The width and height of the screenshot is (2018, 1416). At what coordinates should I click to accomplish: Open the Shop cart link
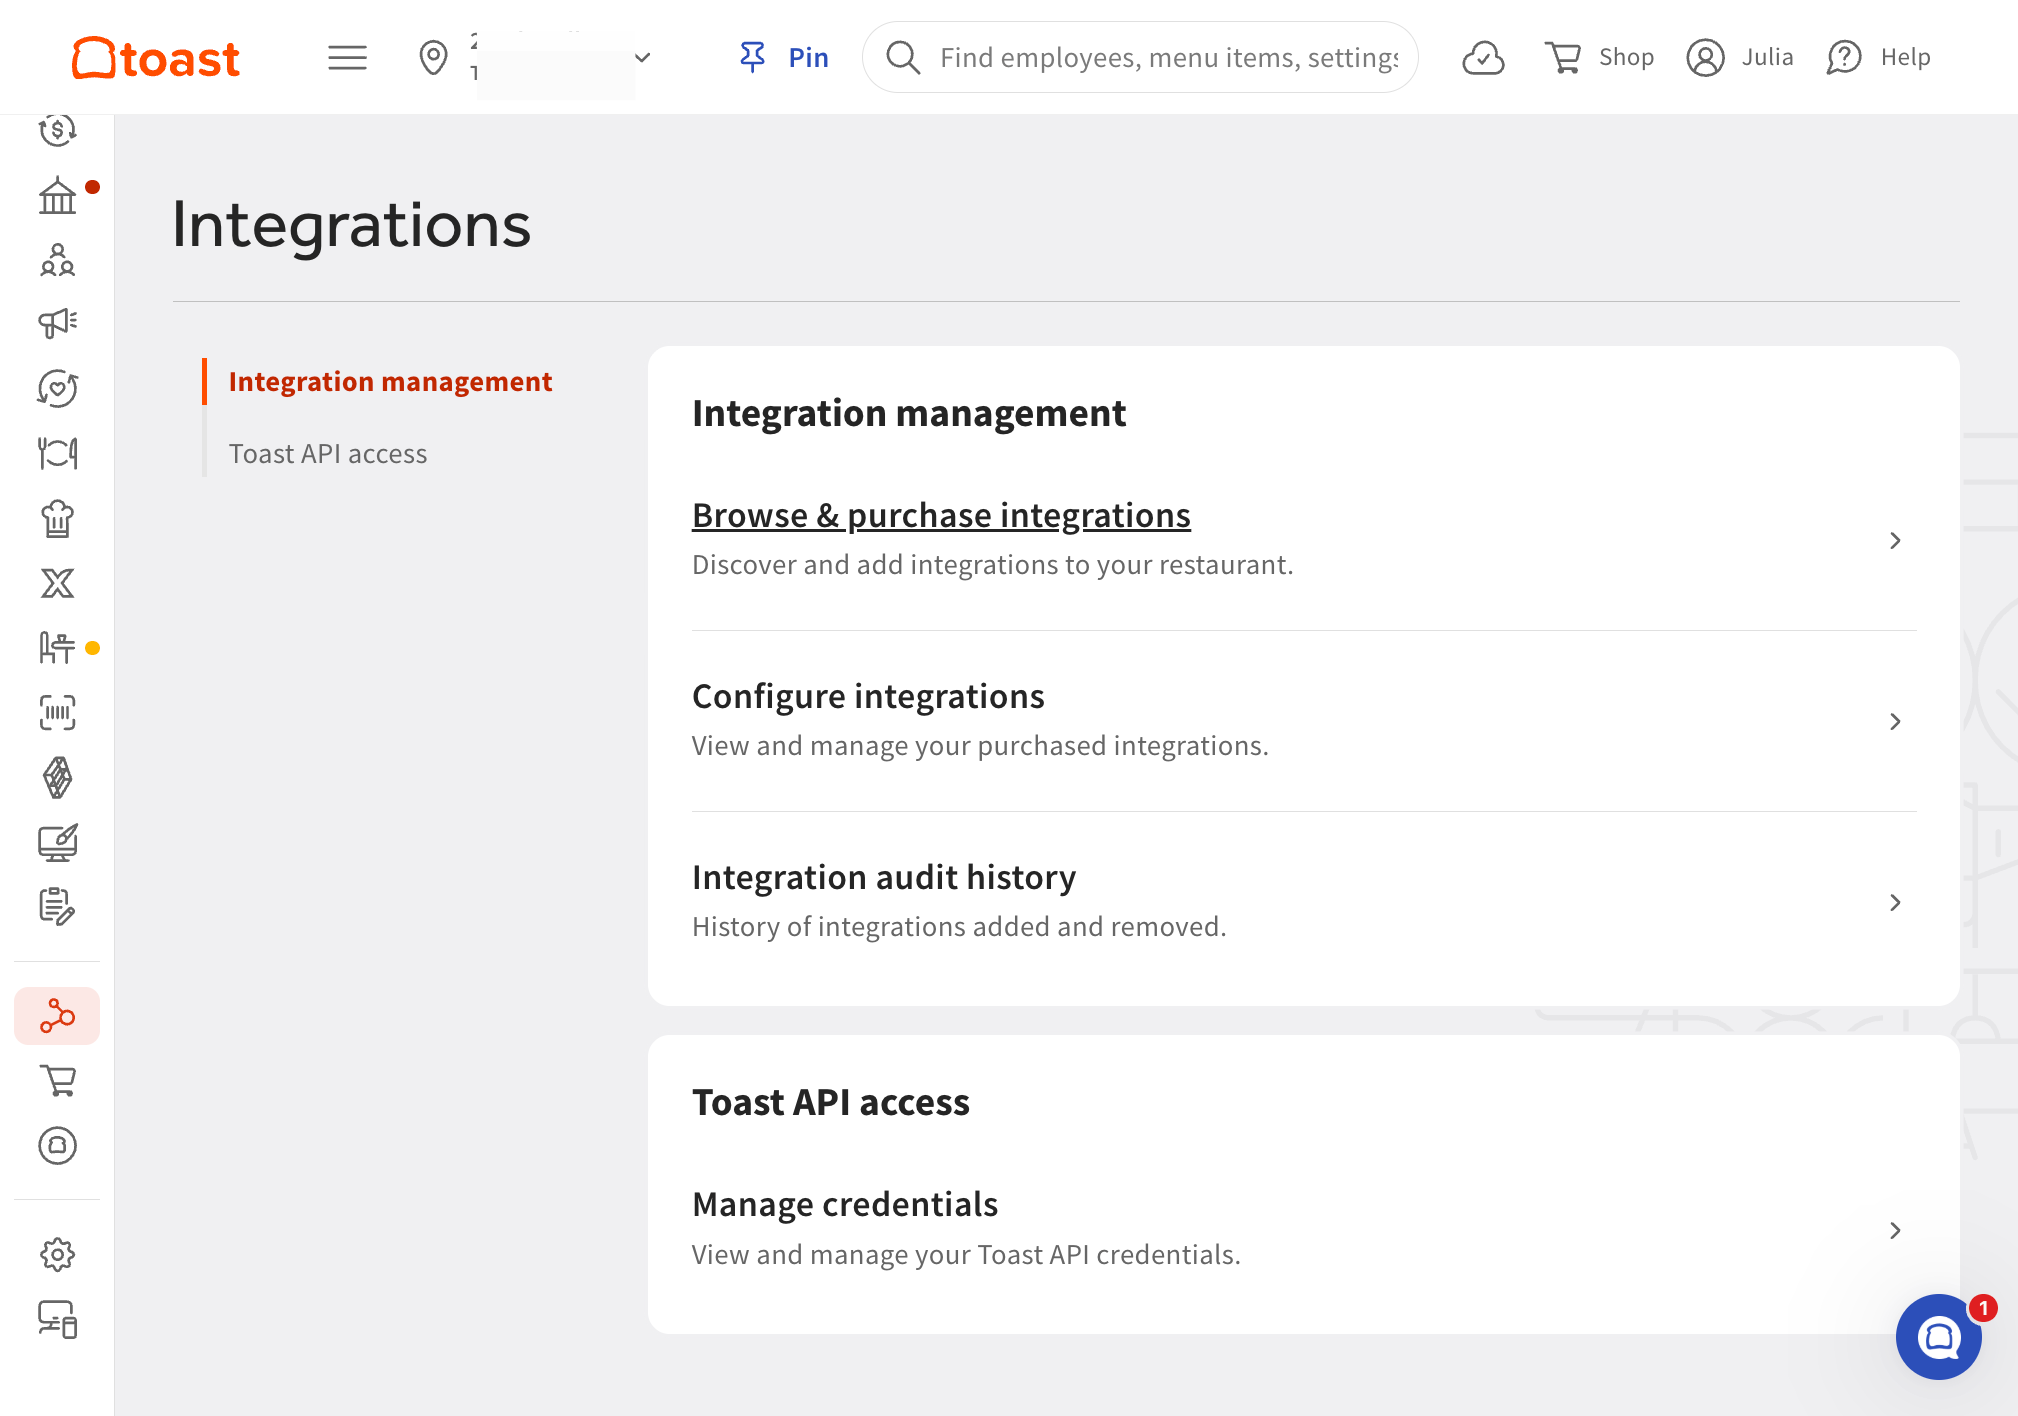click(1599, 57)
